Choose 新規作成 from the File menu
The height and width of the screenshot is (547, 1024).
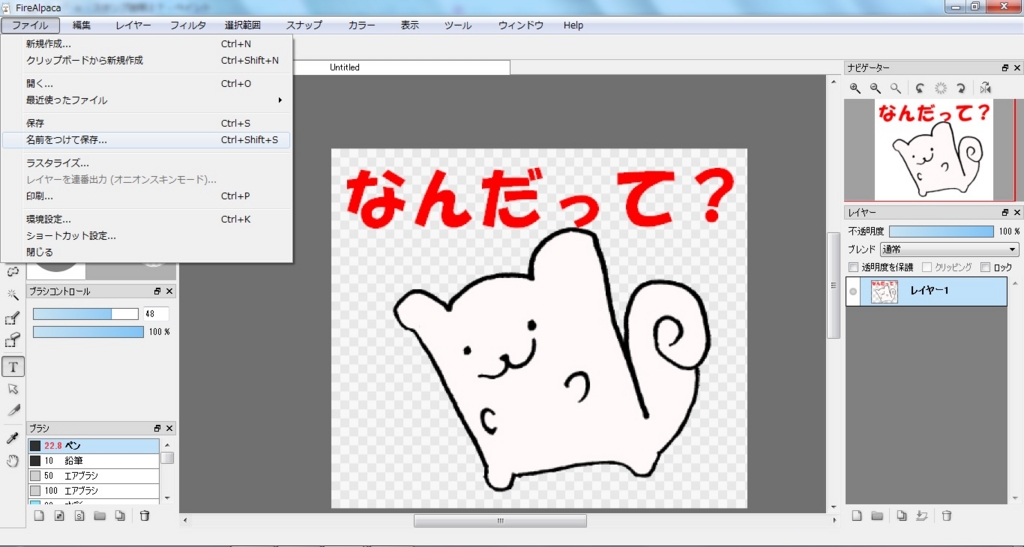coord(146,44)
